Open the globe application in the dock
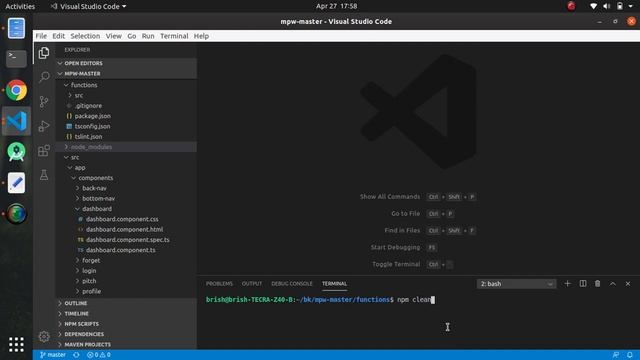This screenshot has width=640, height=360. coord(16,213)
